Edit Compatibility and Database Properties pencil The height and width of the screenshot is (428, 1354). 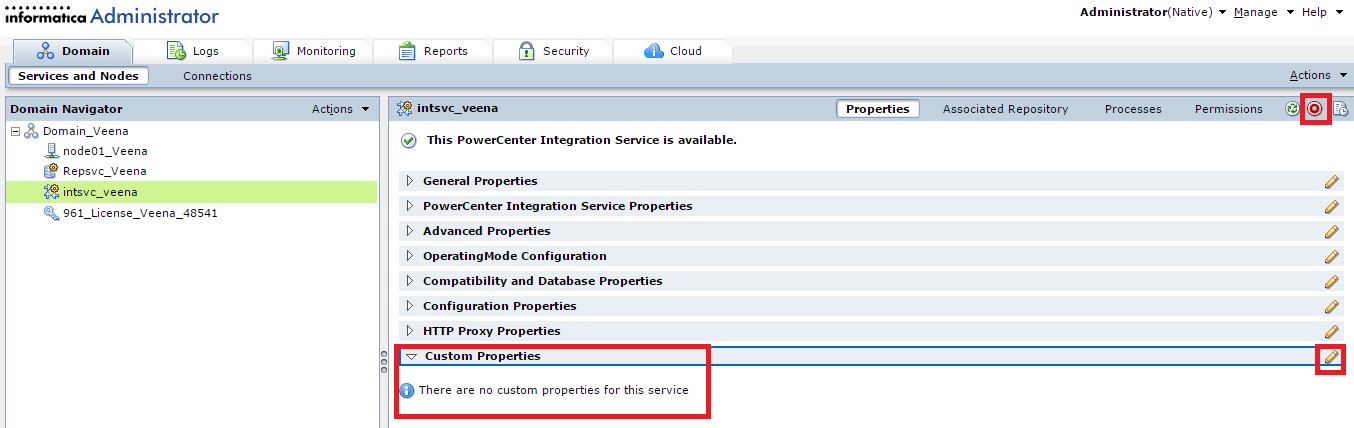coord(1331,281)
